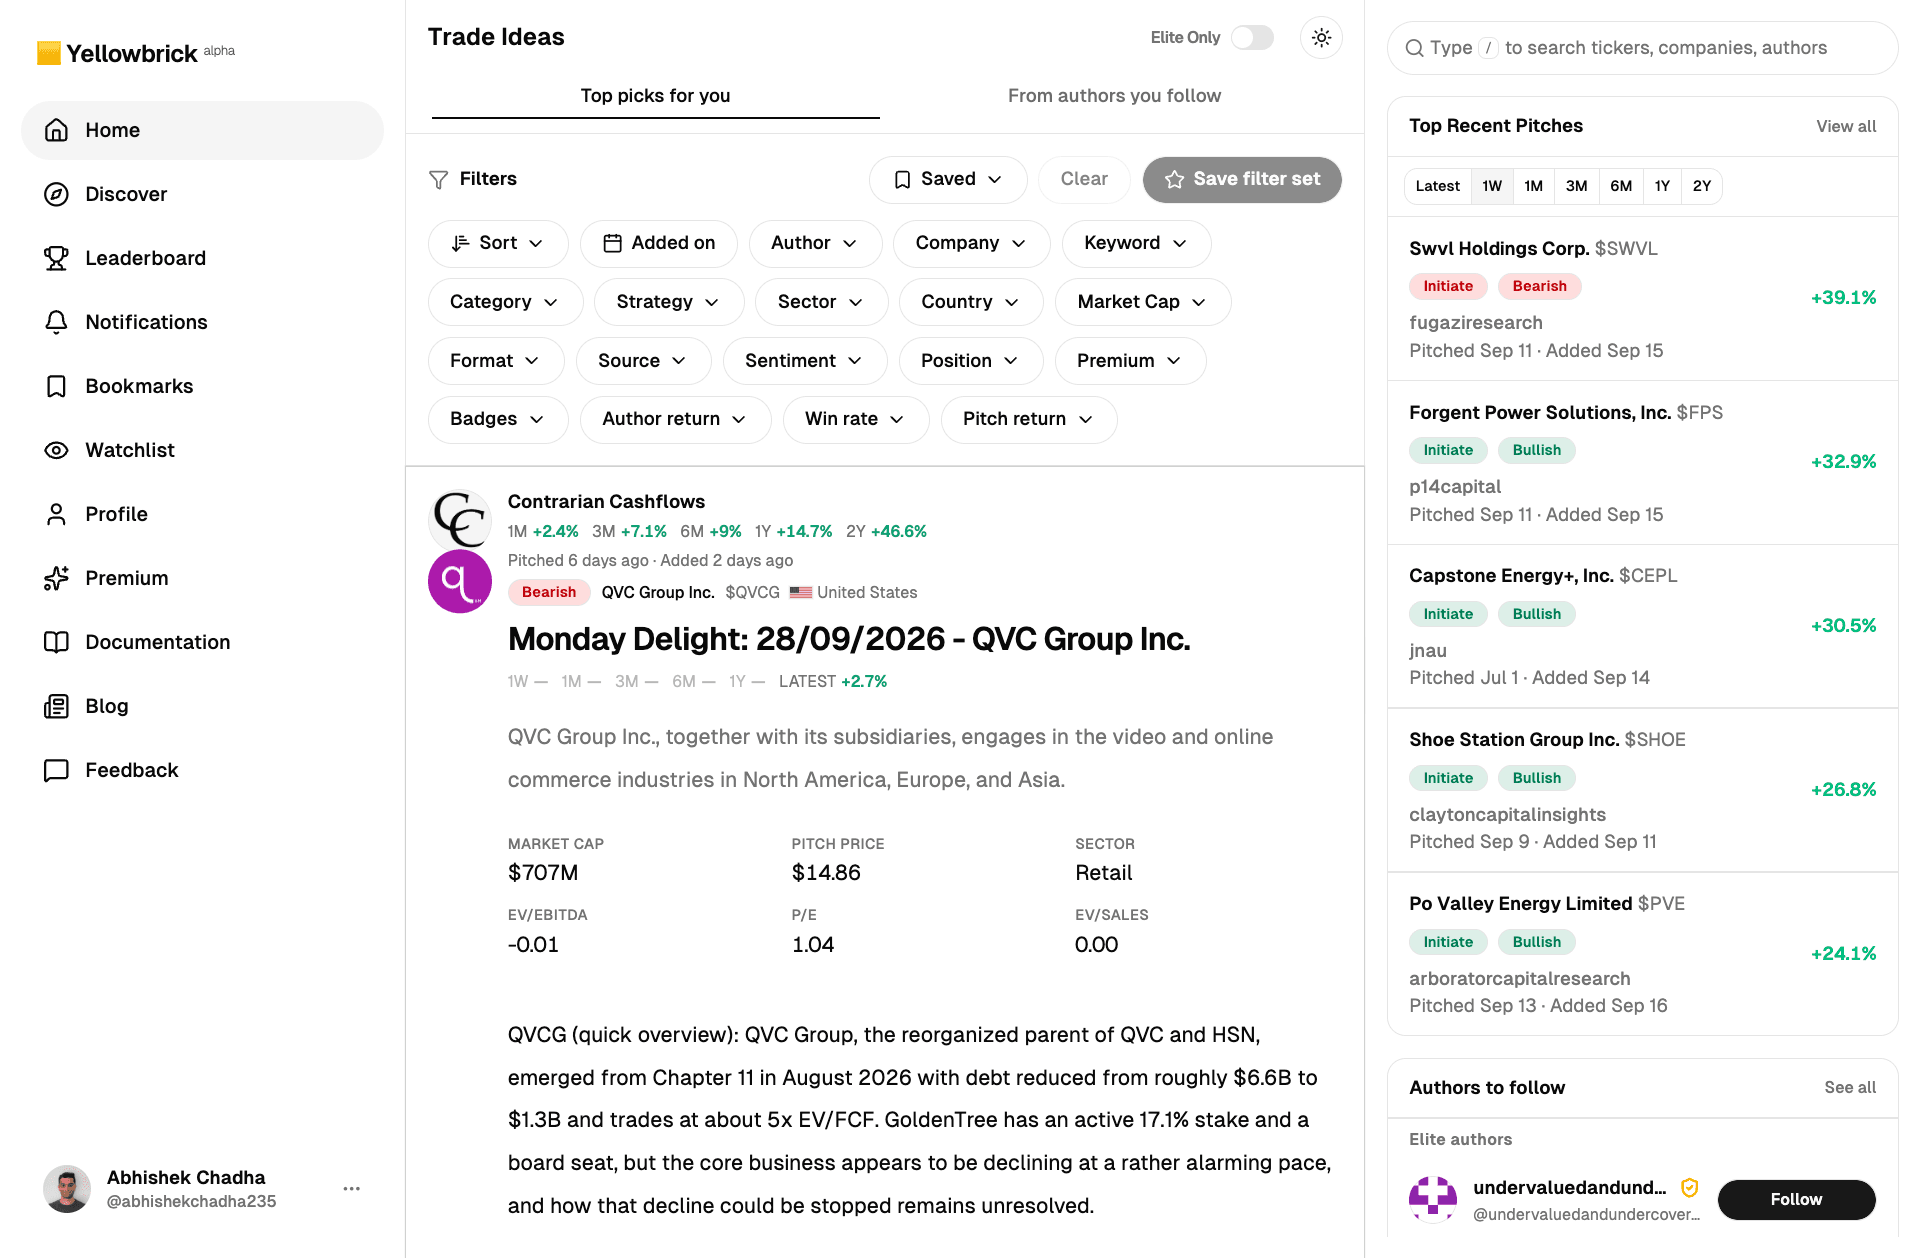
Task: Open the user account three-dots menu
Action: tap(352, 1189)
